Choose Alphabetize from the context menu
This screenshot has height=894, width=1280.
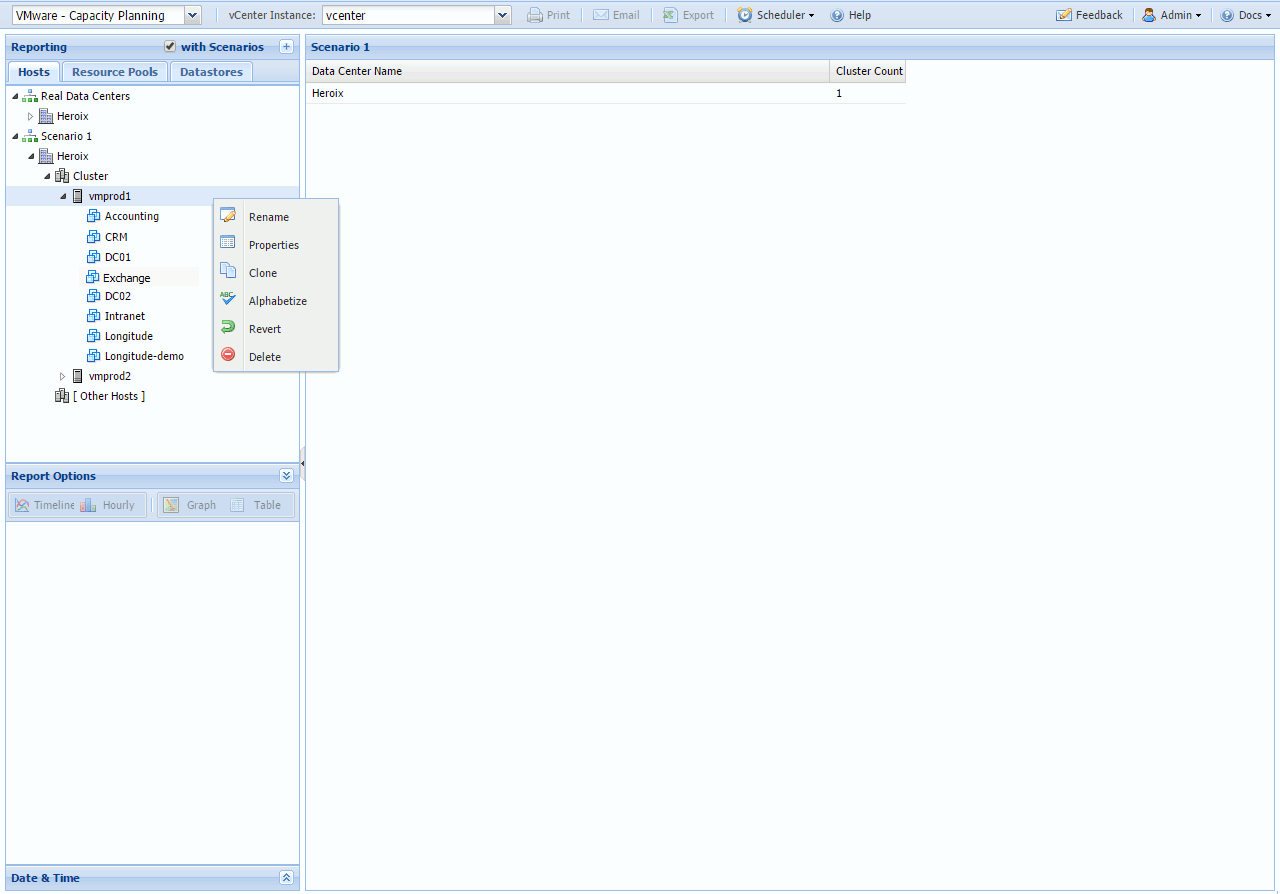click(x=276, y=301)
